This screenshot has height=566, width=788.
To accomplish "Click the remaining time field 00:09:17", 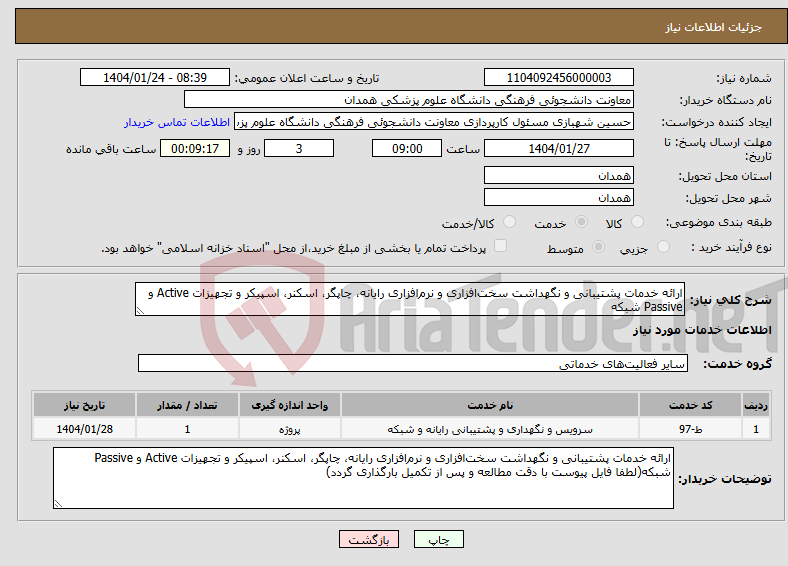I will click(195, 148).
